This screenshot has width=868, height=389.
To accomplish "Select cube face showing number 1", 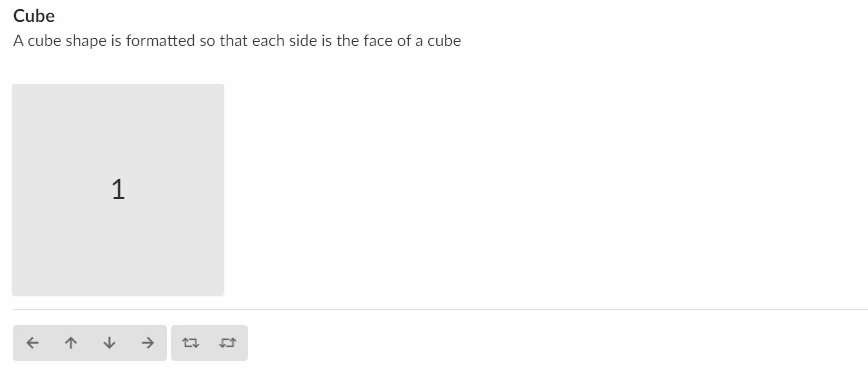I will (118, 190).
